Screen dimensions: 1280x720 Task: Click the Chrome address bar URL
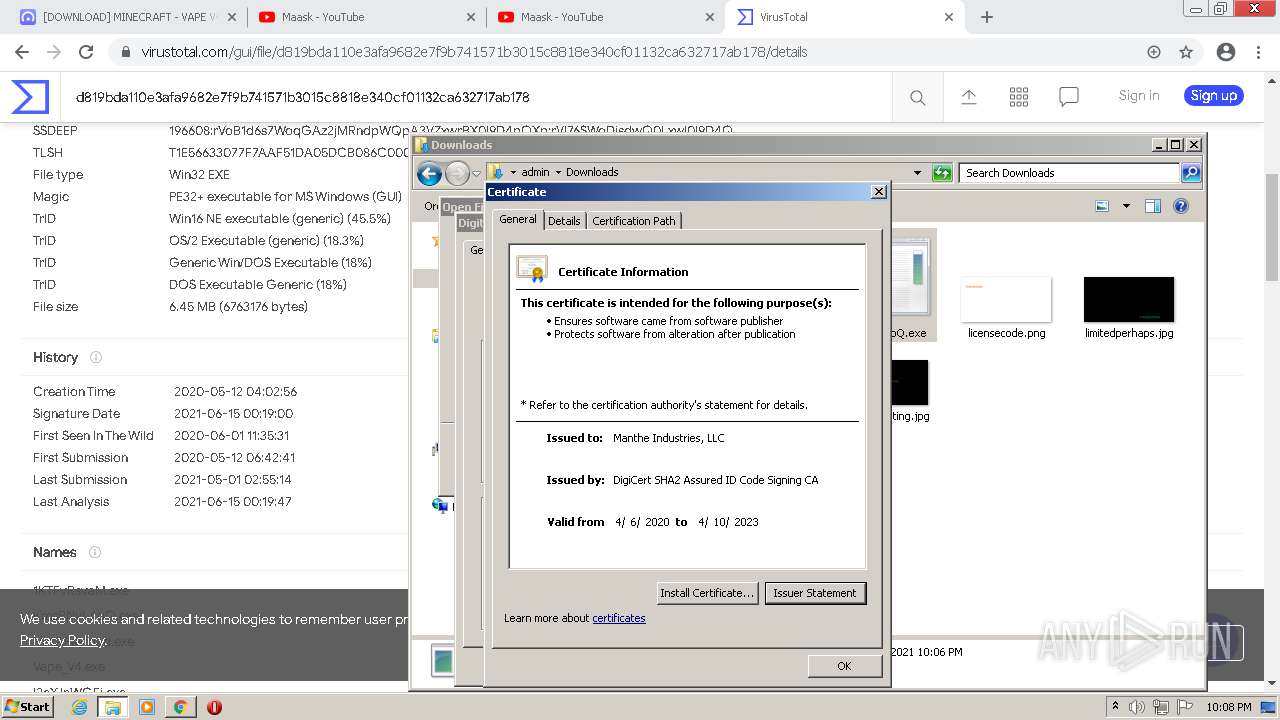474,52
